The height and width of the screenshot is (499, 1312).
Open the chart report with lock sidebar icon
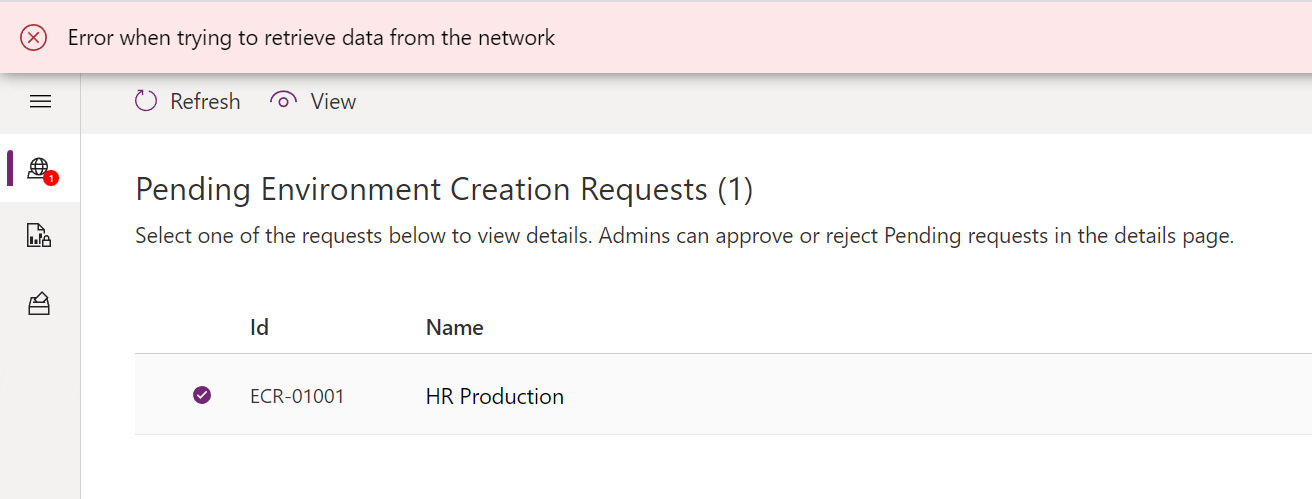pos(39,236)
